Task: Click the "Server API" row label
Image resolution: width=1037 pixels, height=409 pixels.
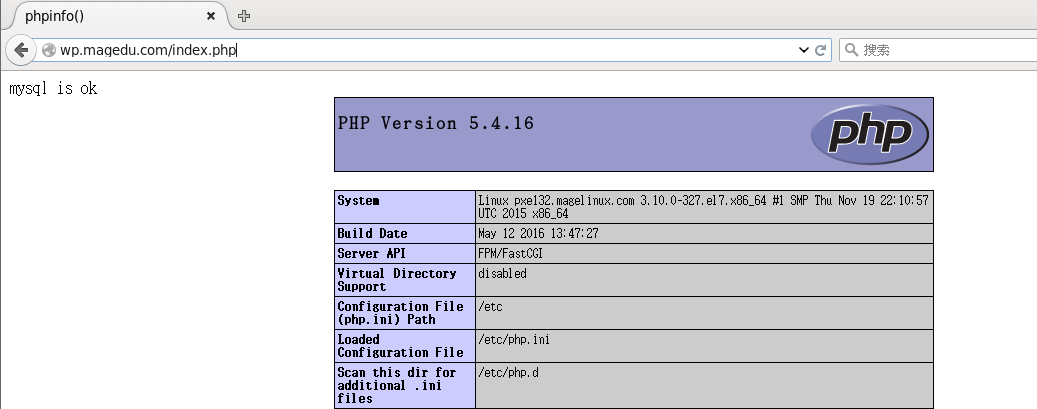Action: pyautogui.click(x=372, y=253)
